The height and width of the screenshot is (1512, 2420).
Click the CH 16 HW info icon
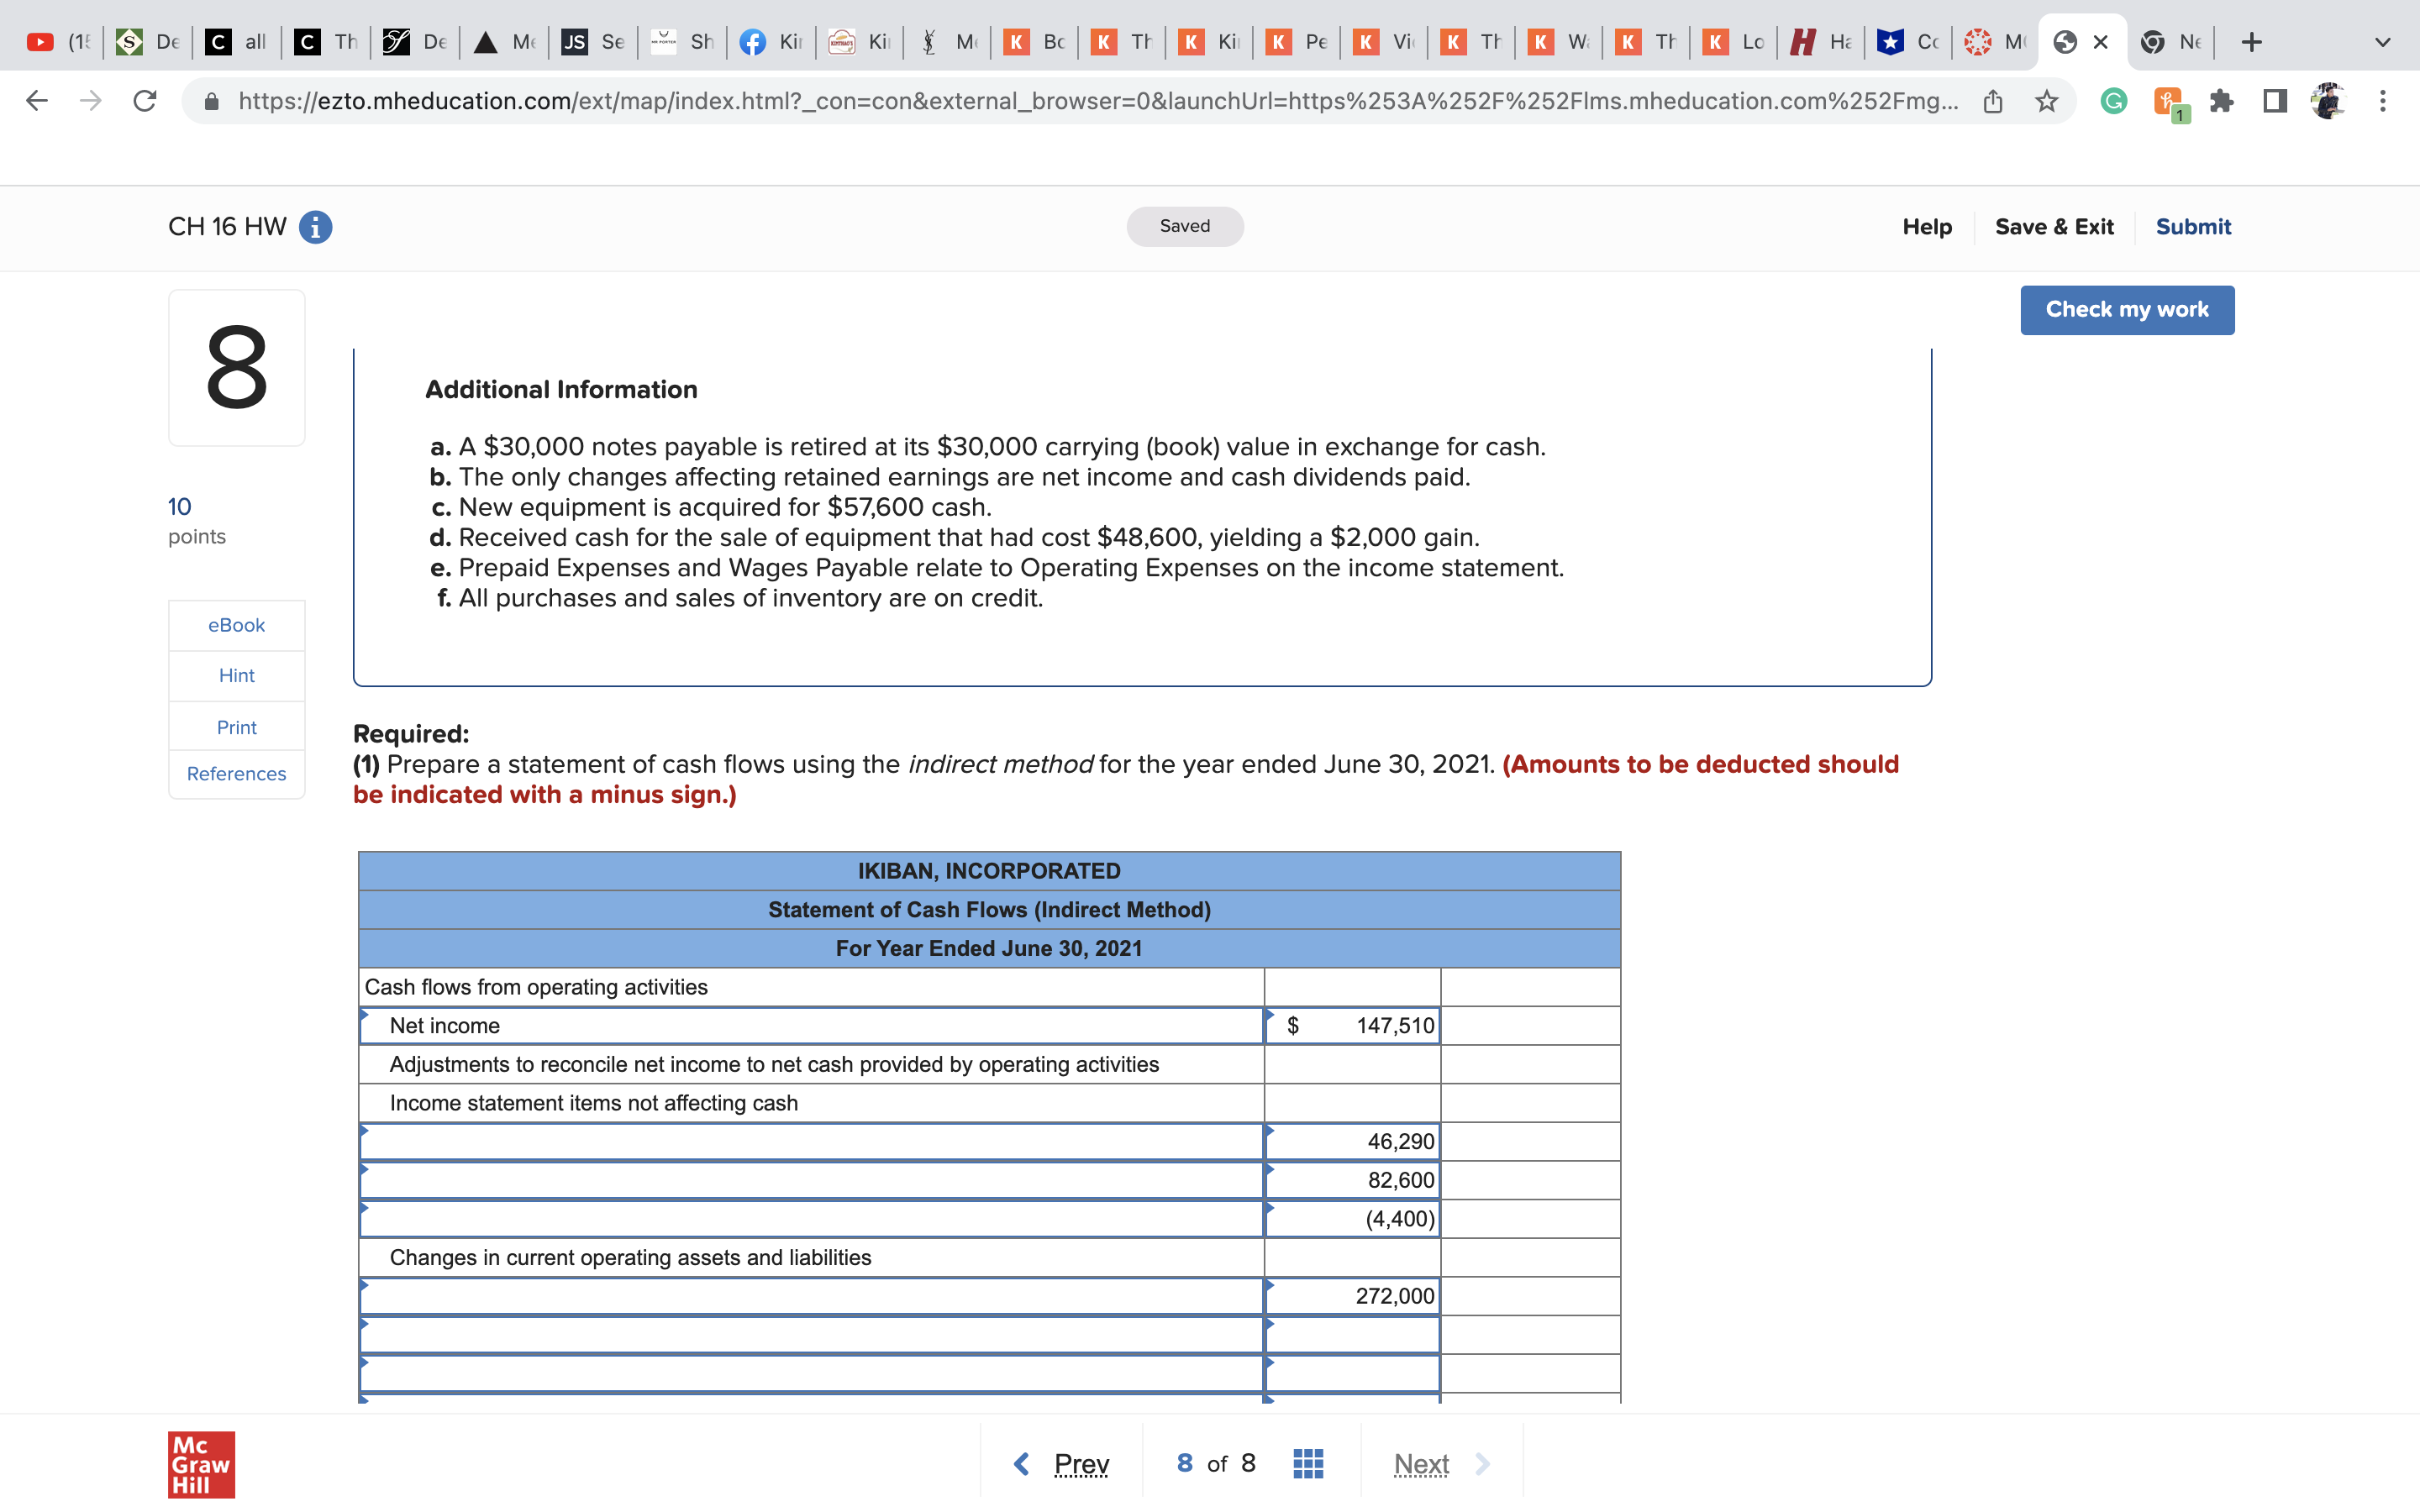click(x=316, y=227)
